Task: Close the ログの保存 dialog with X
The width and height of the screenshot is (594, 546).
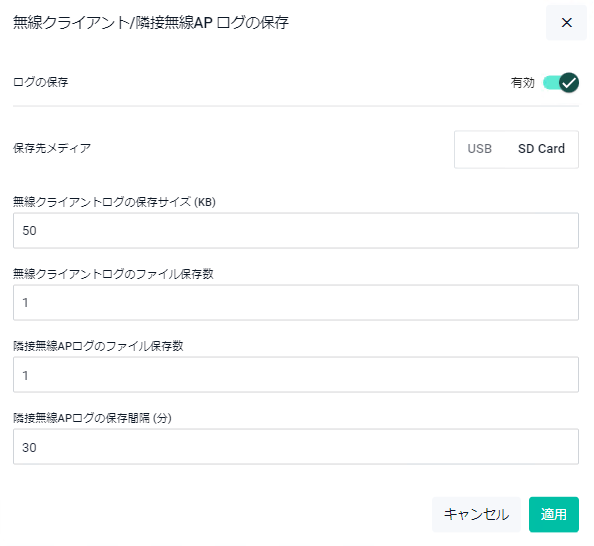Action: 566,23
